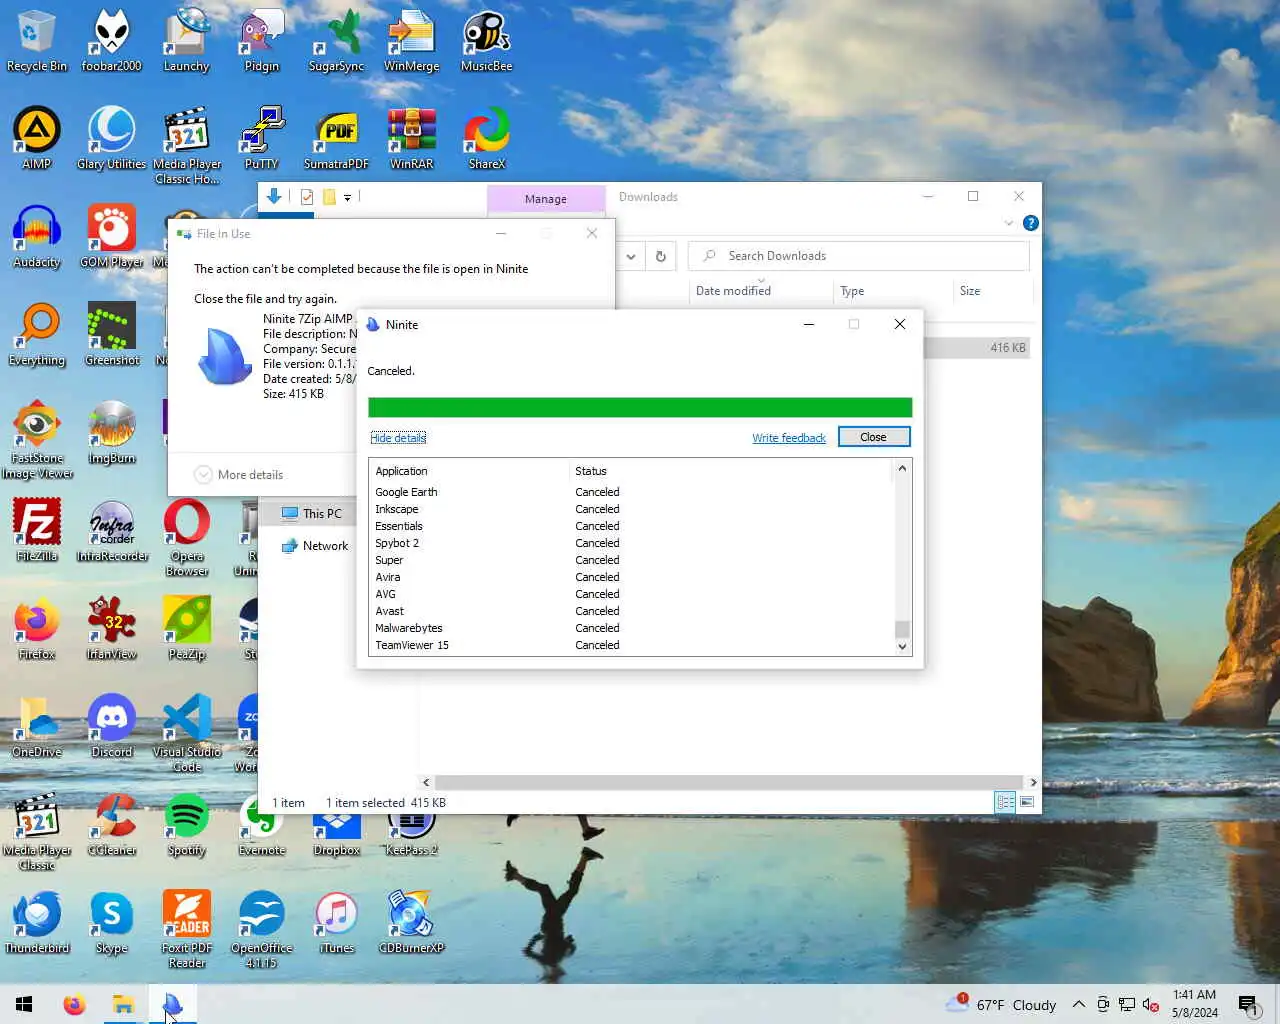Click the Explorer horizontal scrollbar
The height and width of the screenshot is (1024, 1280).
tap(729, 782)
